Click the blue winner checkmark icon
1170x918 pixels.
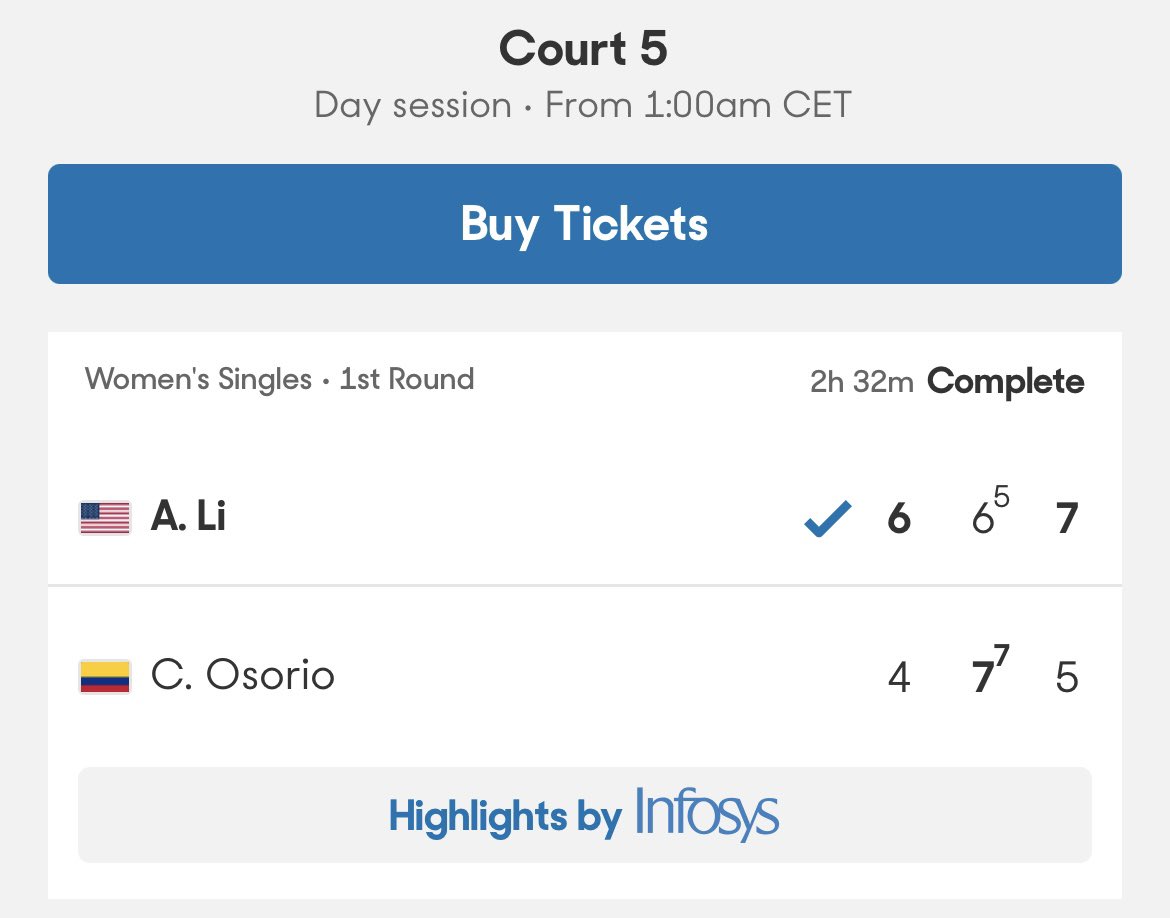(x=828, y=519)
